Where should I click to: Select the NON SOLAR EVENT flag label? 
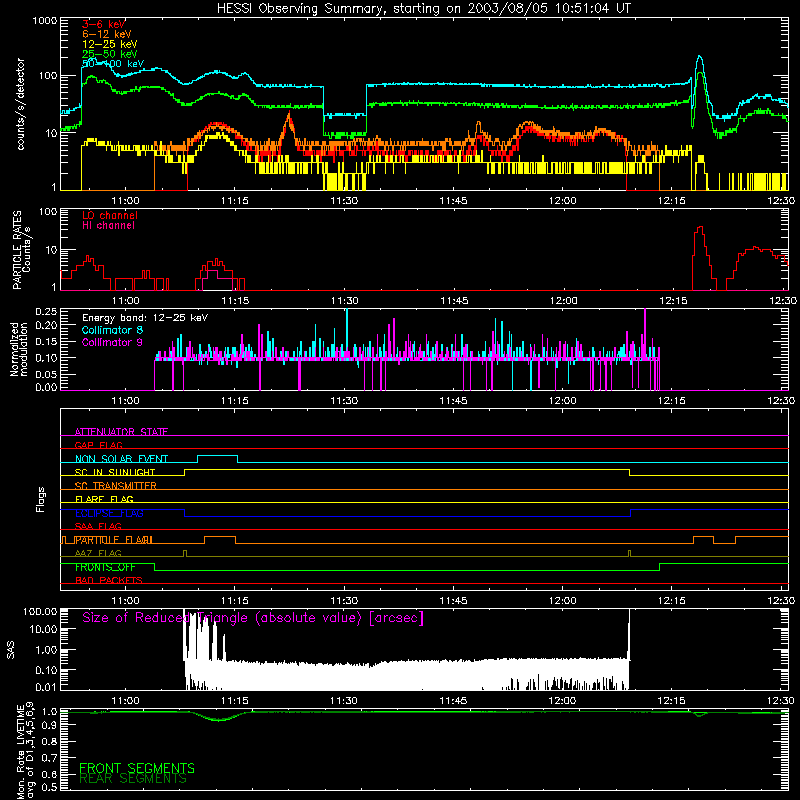(121, 459)
